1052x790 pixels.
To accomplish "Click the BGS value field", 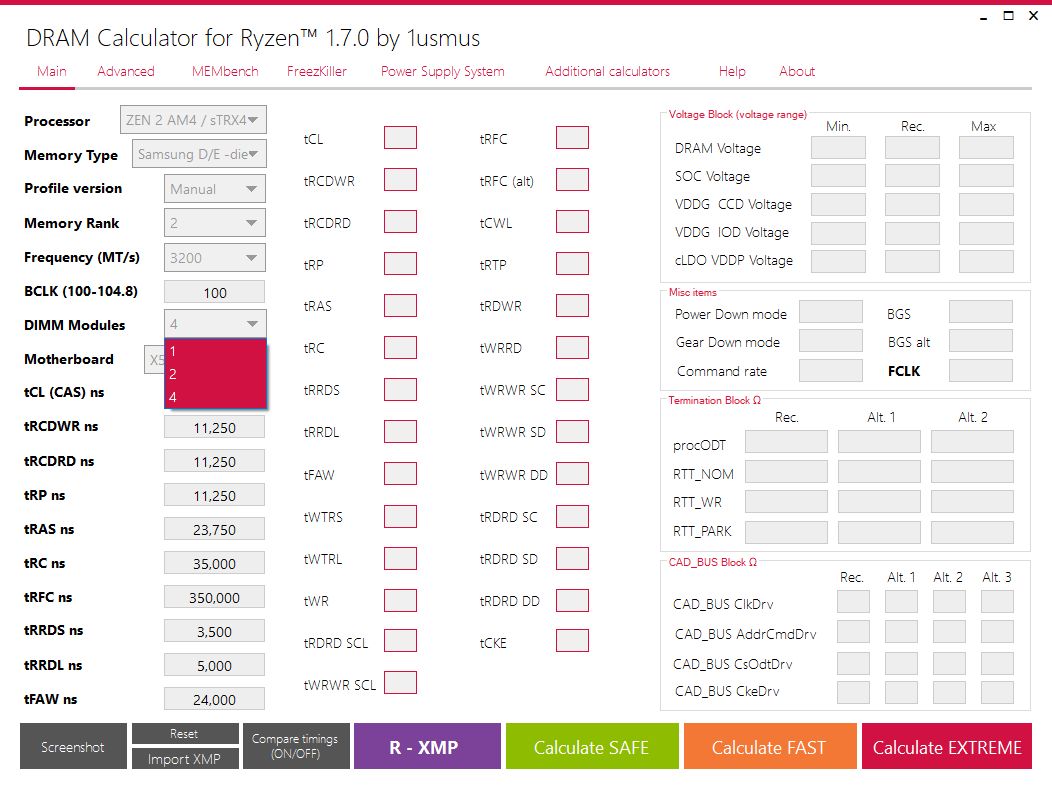I will pos(981,312).
